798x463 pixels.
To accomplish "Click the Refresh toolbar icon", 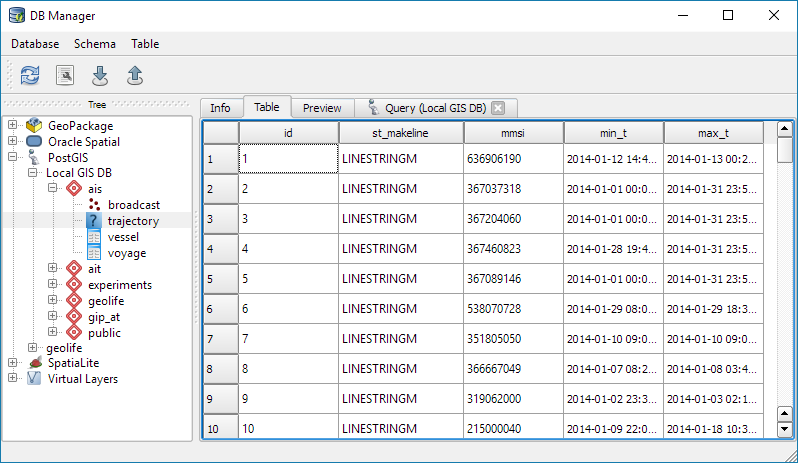I will click(30, 75).
